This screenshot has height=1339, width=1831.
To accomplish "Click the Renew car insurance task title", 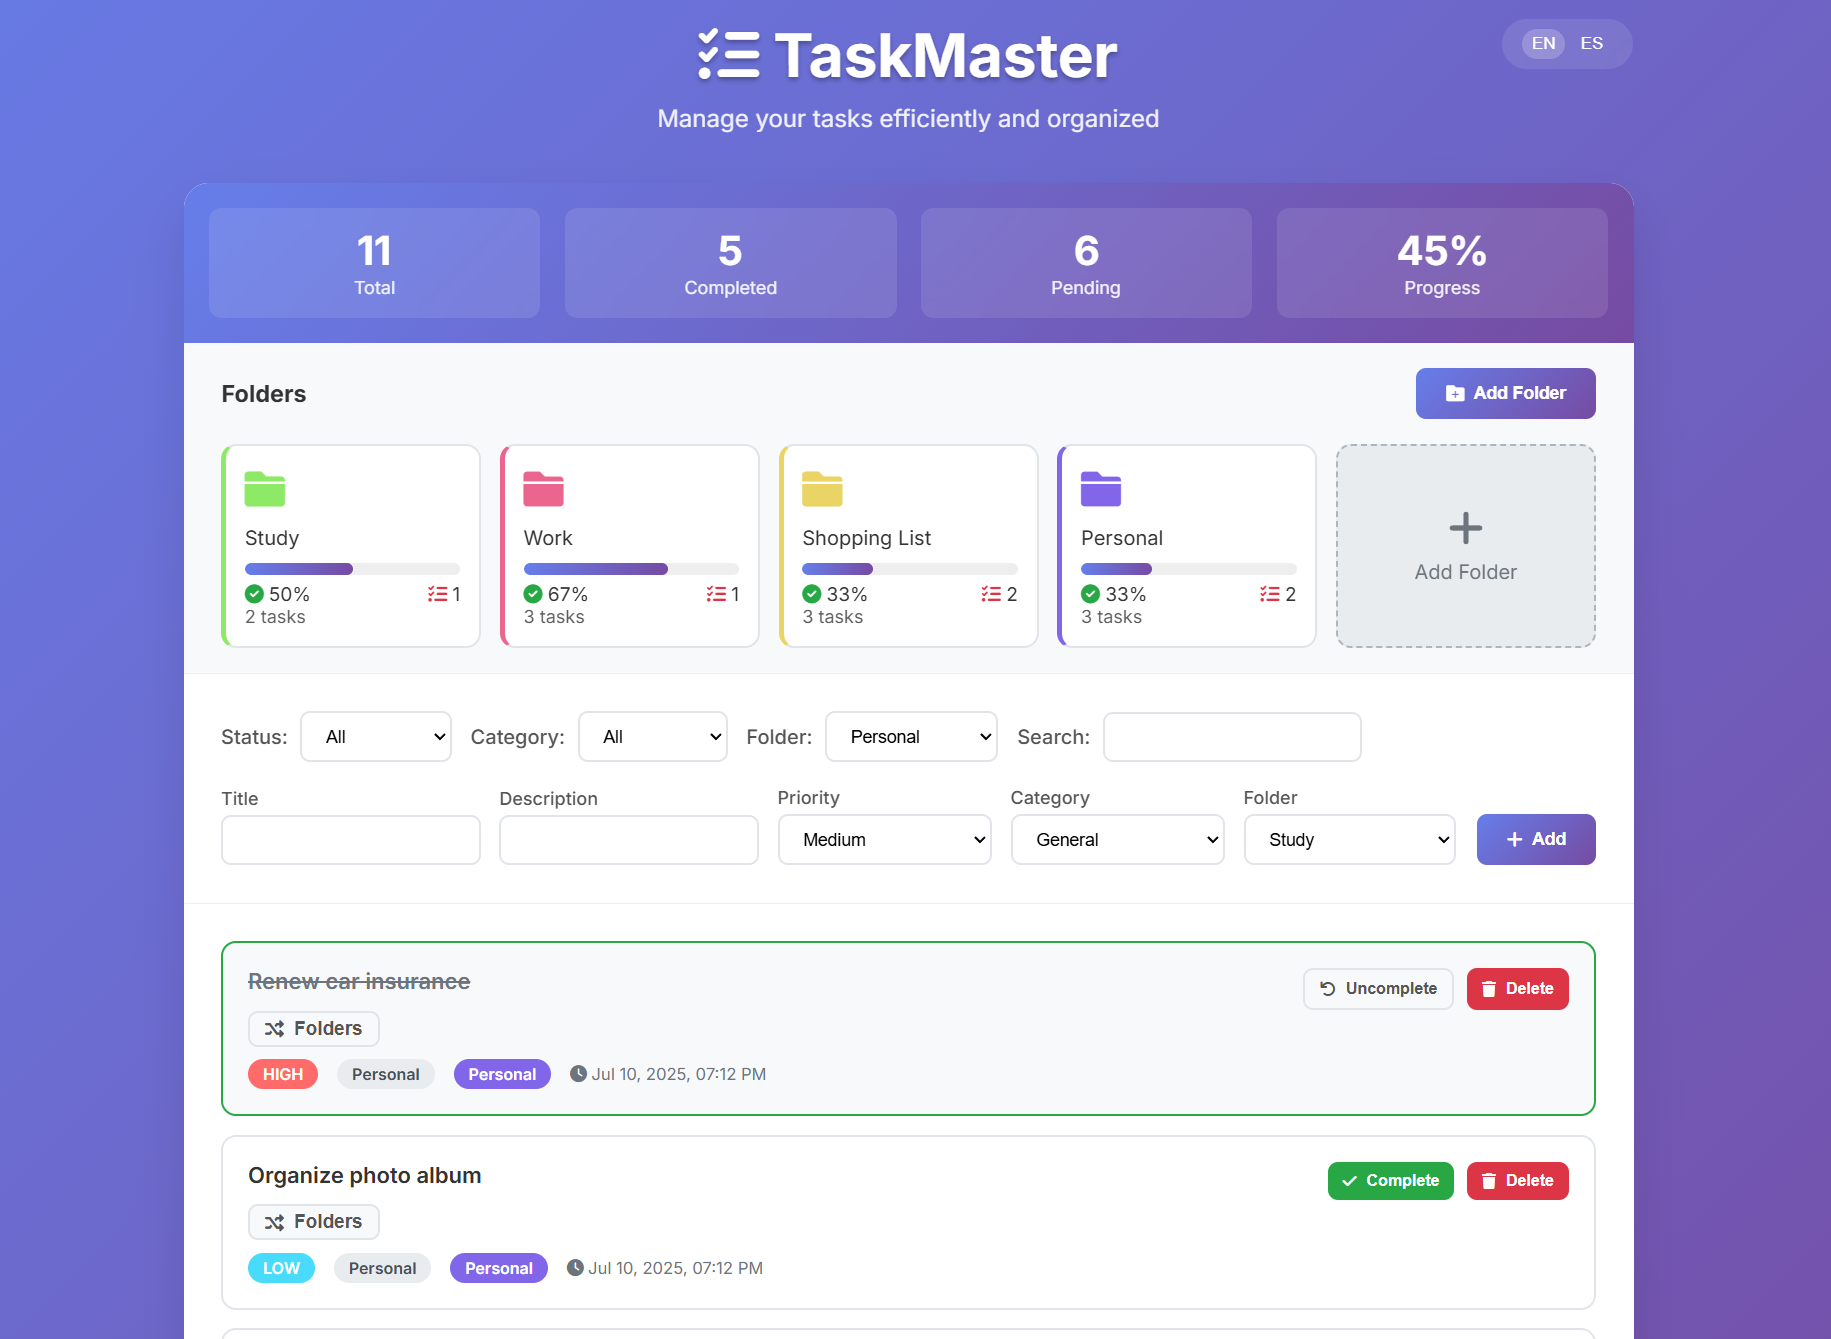I will pos(359,982).
